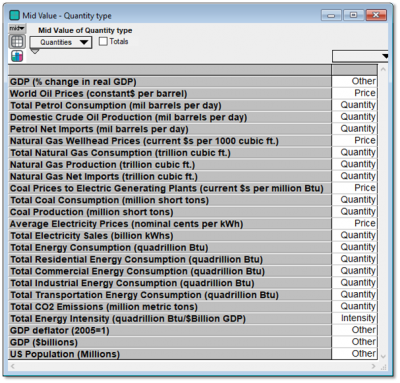Click the Analytica window title icon
400x383 pixels.
tap(14, 15)
